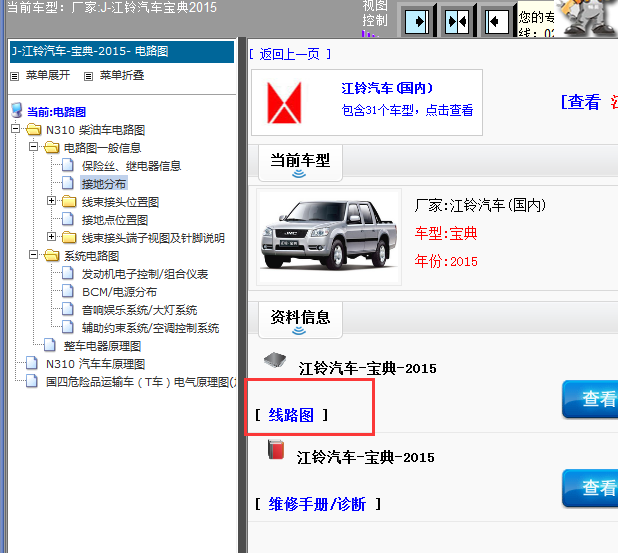Click 包含31个车型，点击查看 link
This screenshot has width=618, height=553.
coord(407,110)
